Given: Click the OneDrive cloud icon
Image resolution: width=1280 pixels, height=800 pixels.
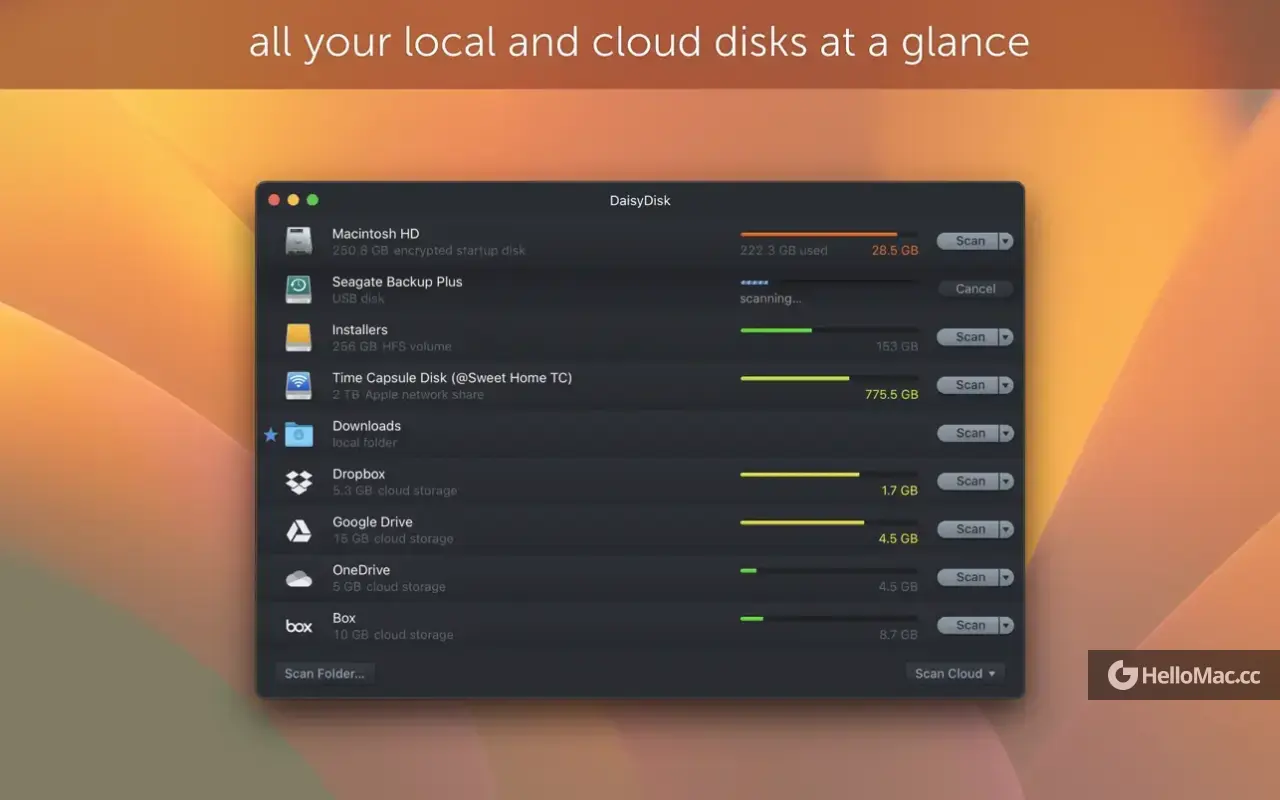Looking at the screenshot, I should point(299,578).
